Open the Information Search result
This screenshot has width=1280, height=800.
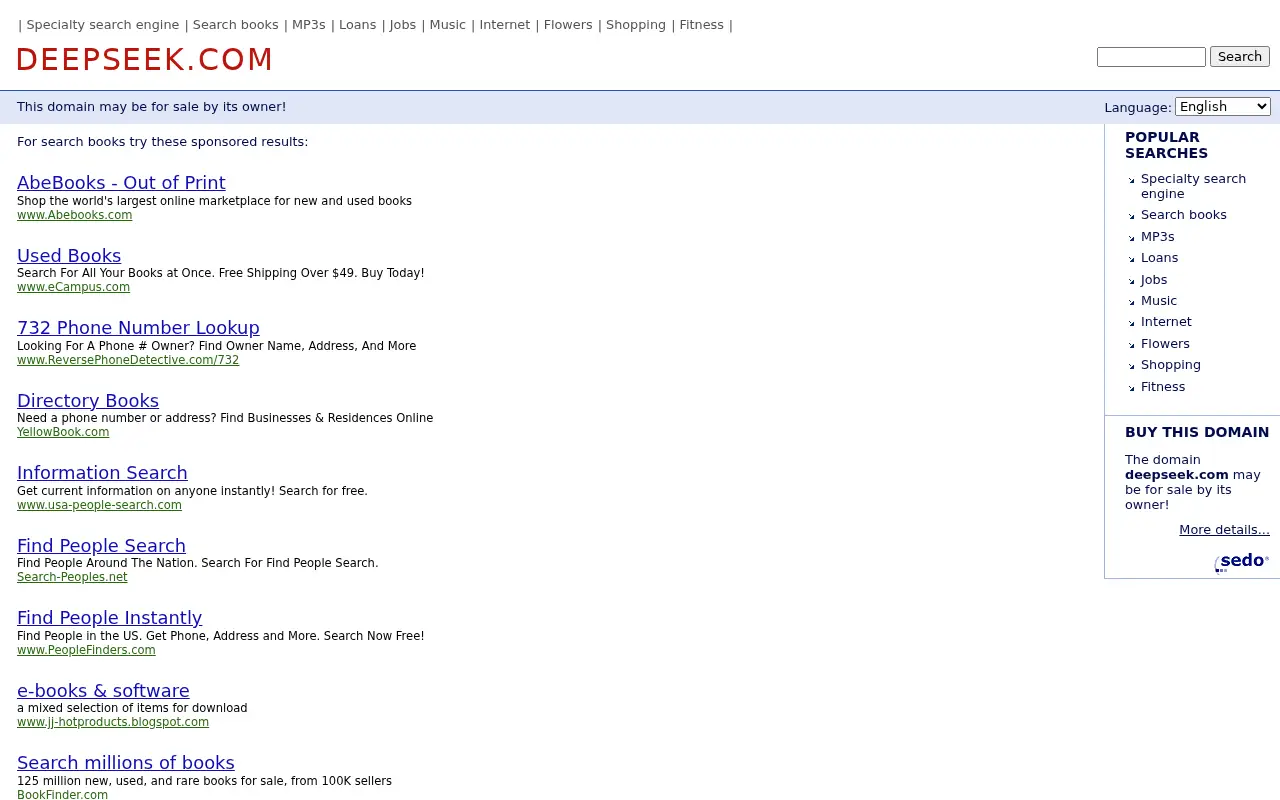pos(102,473)
